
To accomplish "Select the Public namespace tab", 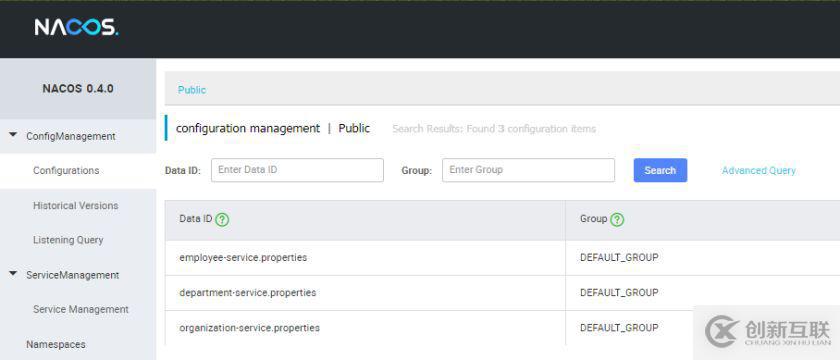I will (x=192, y=90).
